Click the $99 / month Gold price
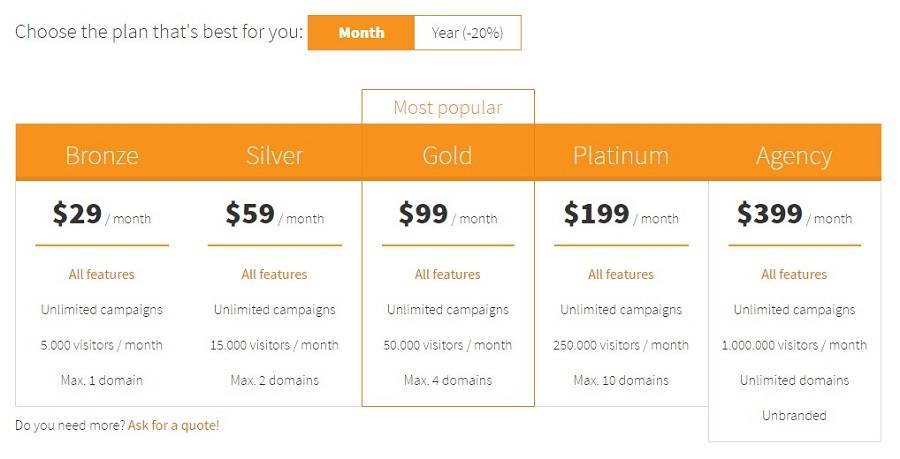 pos(448,214)
